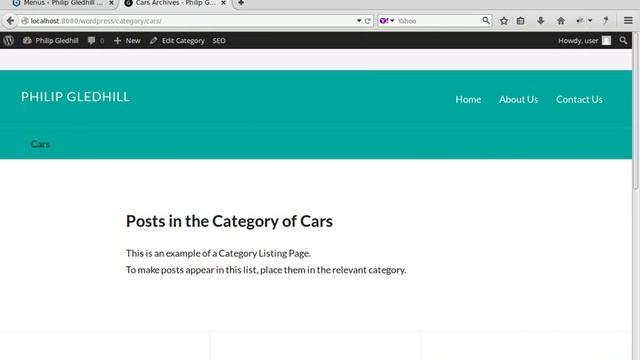640x360 pixels.
Task: Open the downloads arrow icon
Action: tap(541, 20)
